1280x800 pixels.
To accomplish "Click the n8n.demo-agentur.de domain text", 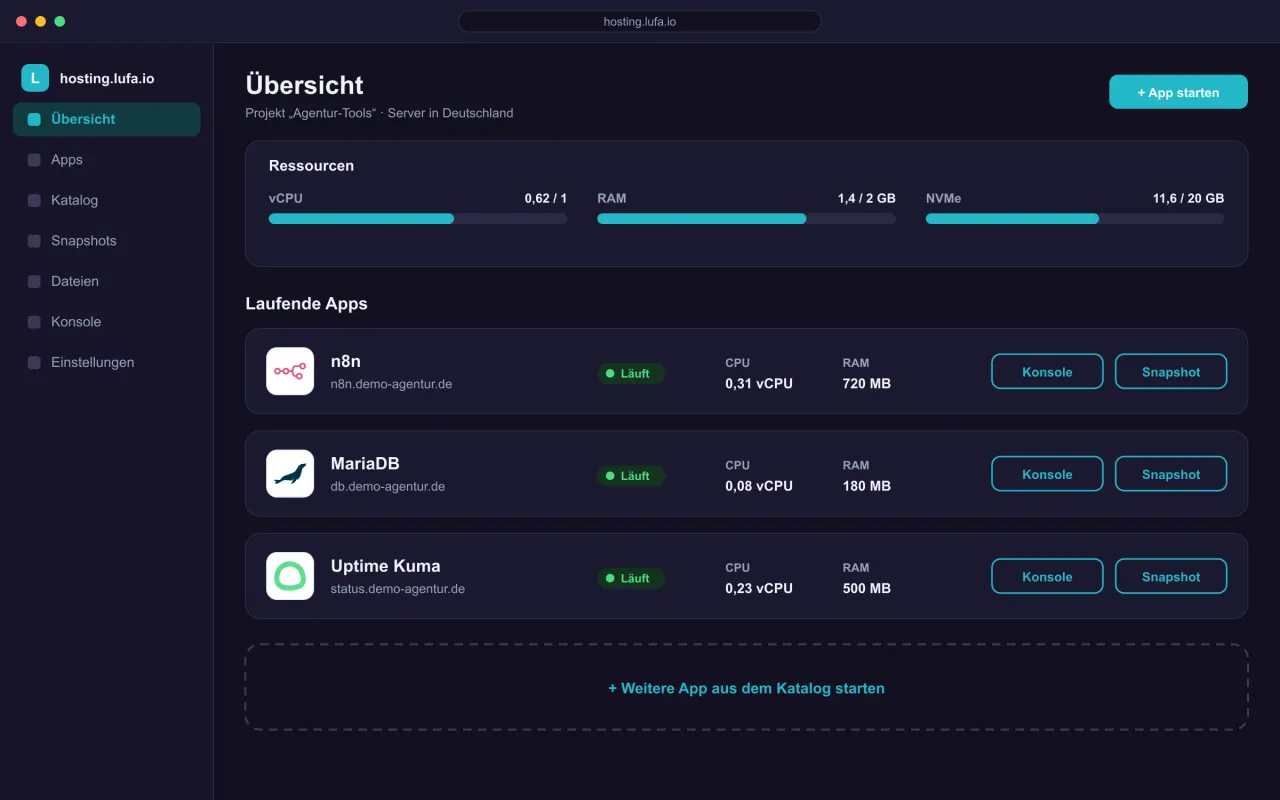I will tap(391, 384).
